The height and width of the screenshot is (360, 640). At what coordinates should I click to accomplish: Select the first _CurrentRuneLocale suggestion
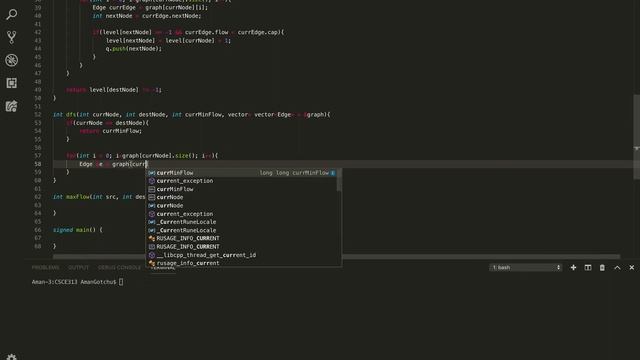tap(241, 222)
